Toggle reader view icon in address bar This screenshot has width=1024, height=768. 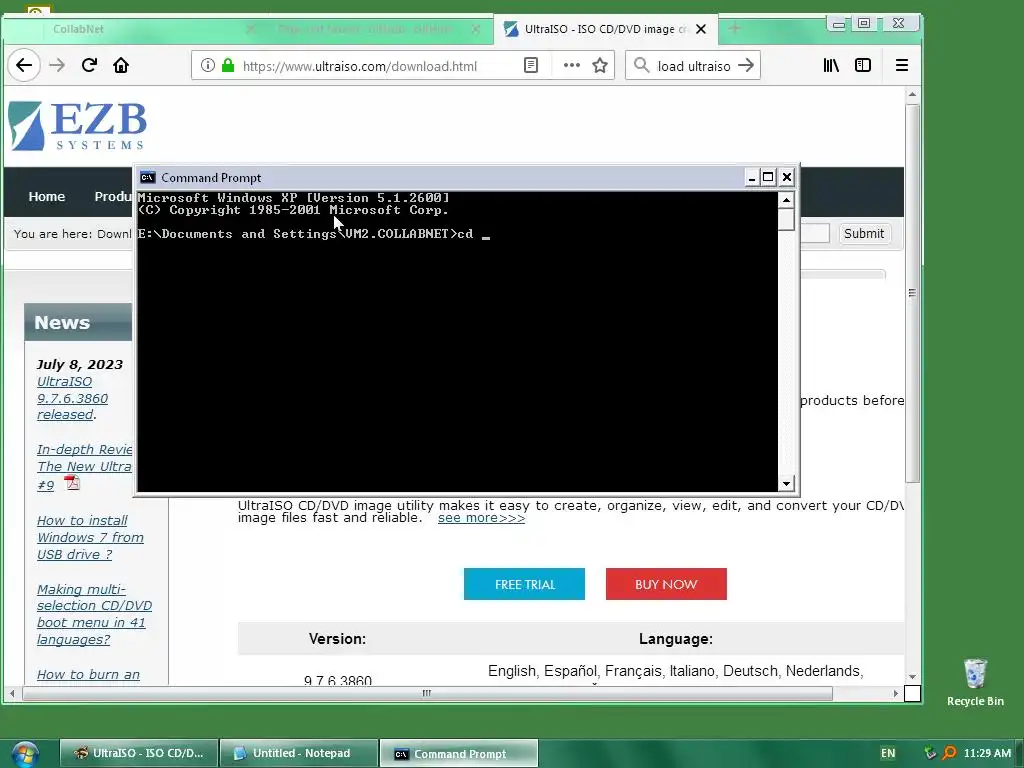coord(531,65)
